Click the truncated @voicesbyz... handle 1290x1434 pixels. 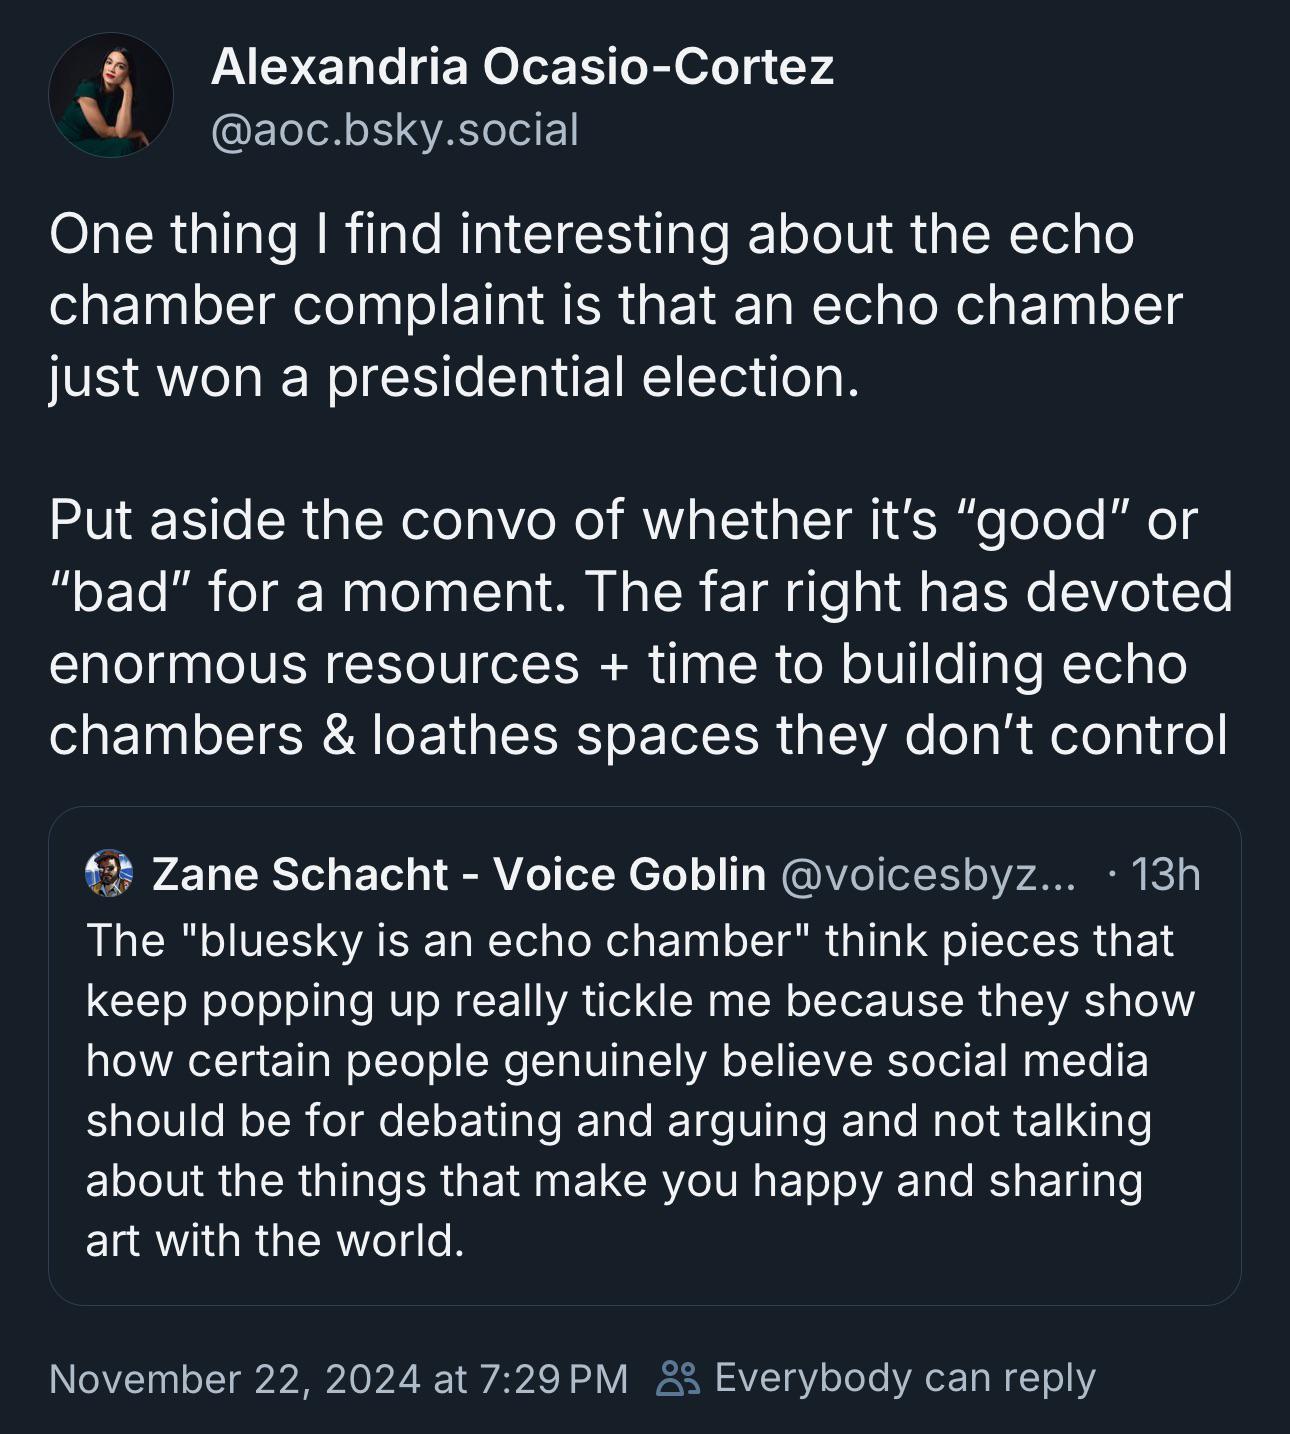928,875
